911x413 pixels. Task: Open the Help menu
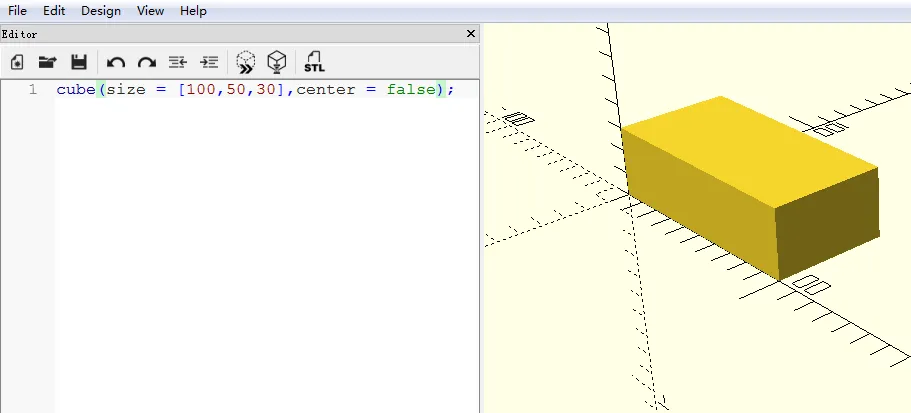[193, 10]
